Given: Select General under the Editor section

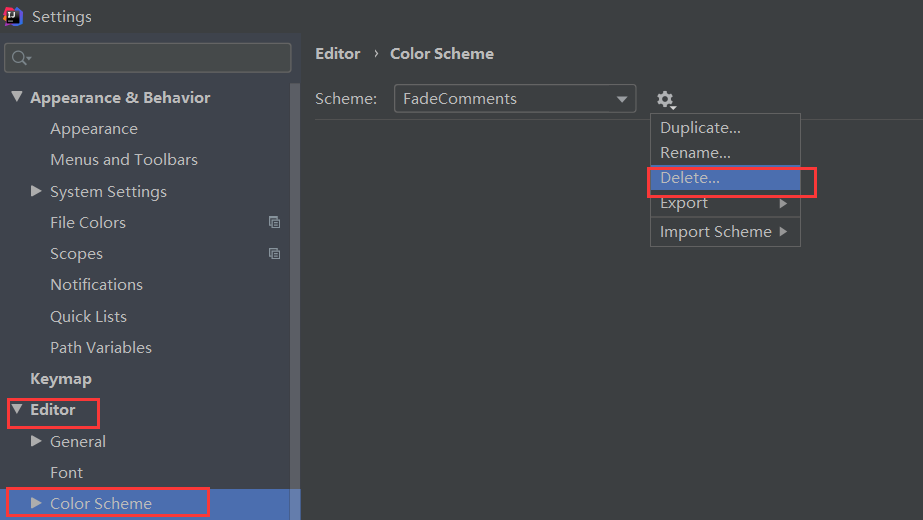Looking at the screenshot, I should [x=78, y=441].
